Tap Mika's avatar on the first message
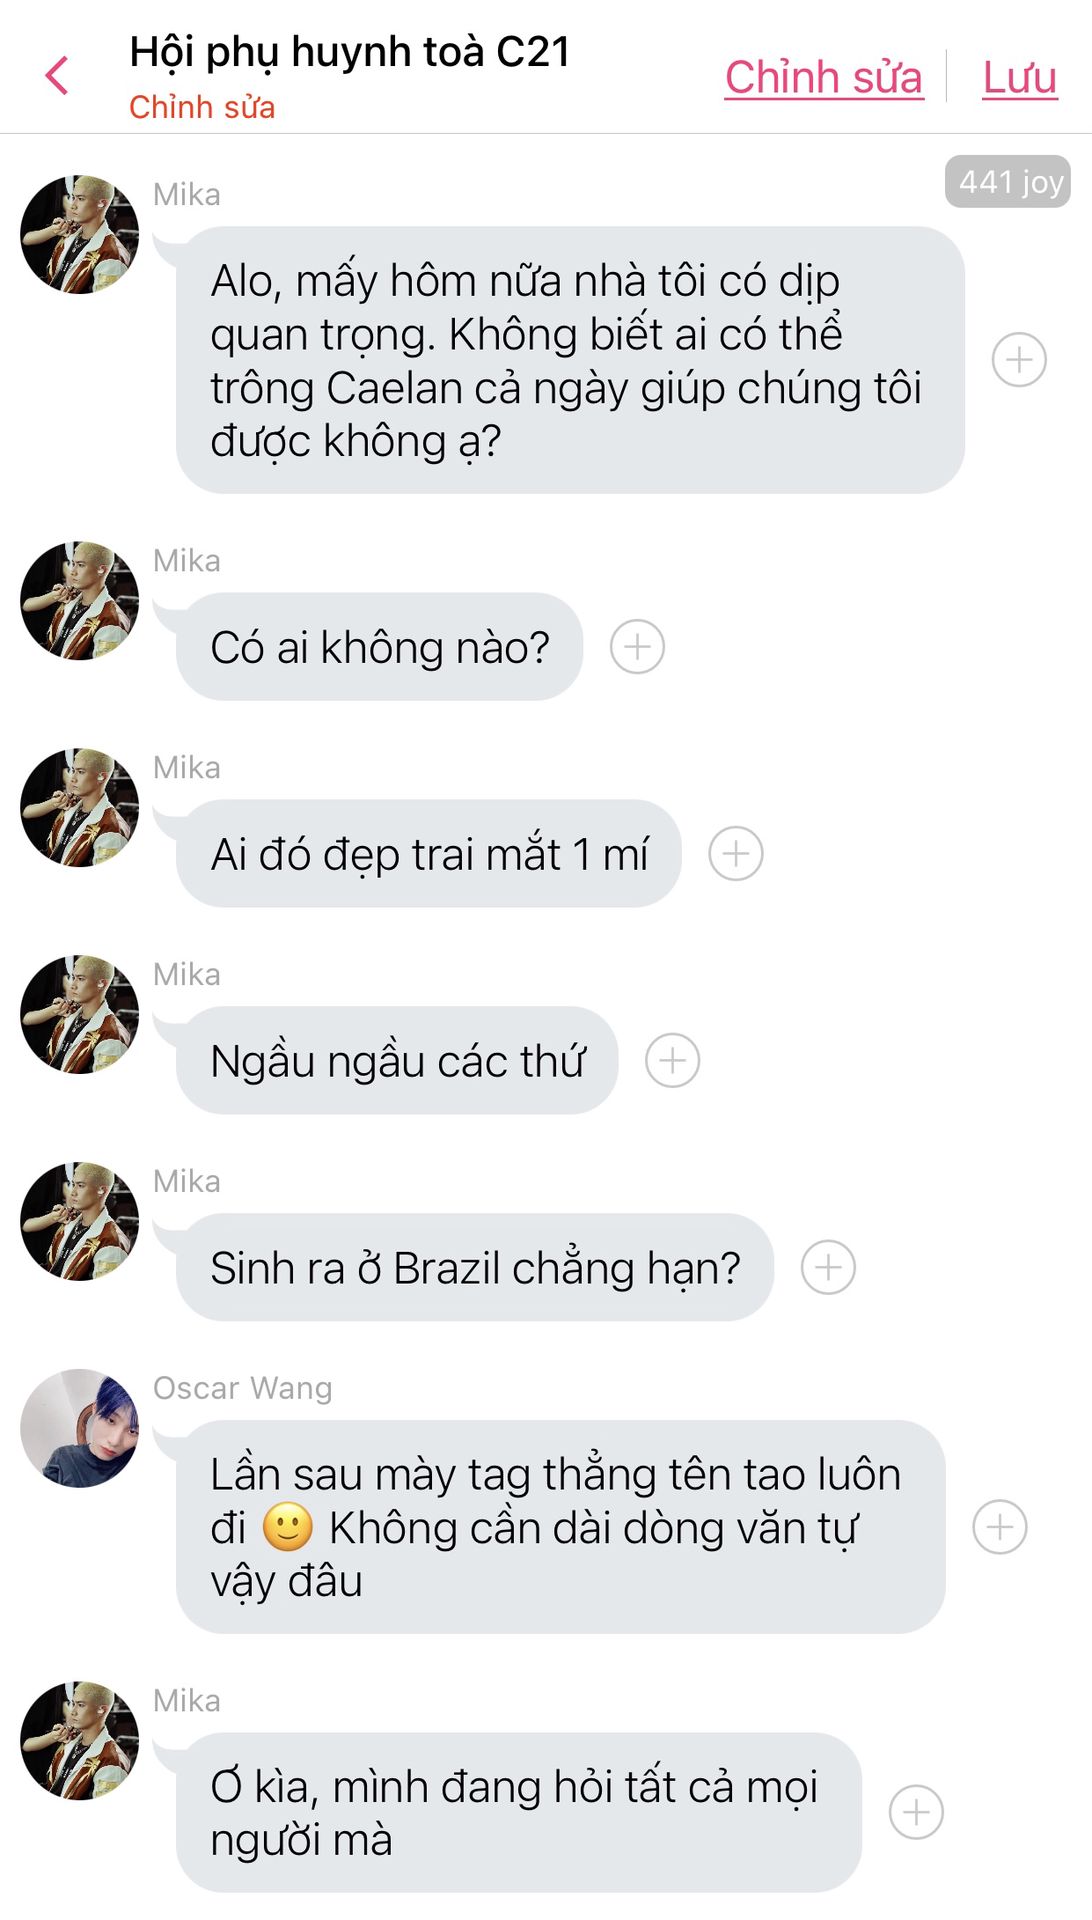Screen dimensions: 1092x1920 click(80, 235)
